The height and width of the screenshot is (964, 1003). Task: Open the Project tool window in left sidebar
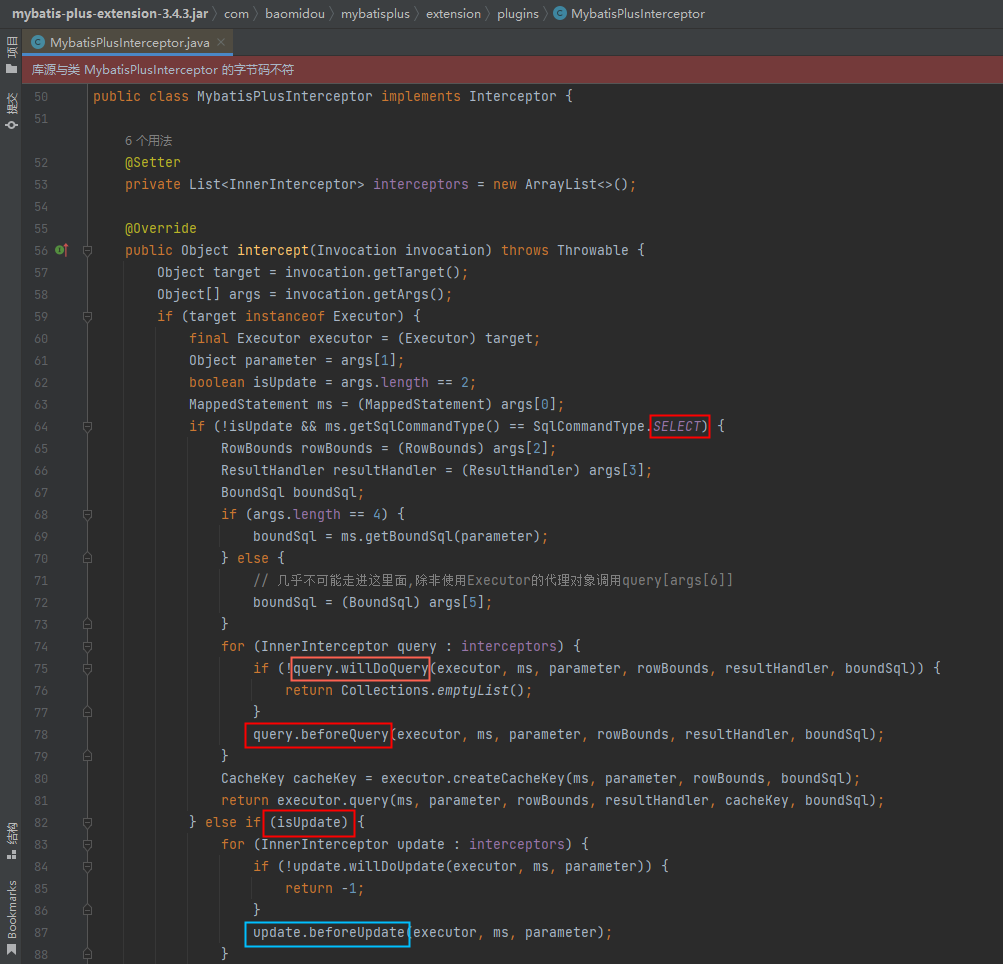click(x=12, y=55)
